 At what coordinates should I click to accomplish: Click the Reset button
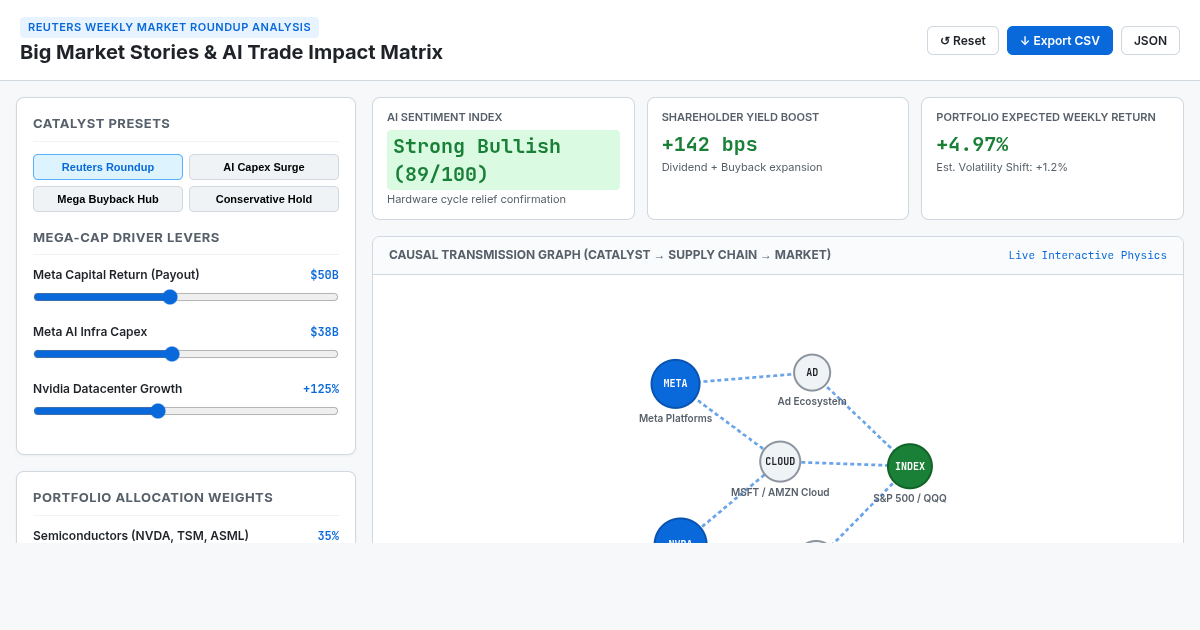963,41
